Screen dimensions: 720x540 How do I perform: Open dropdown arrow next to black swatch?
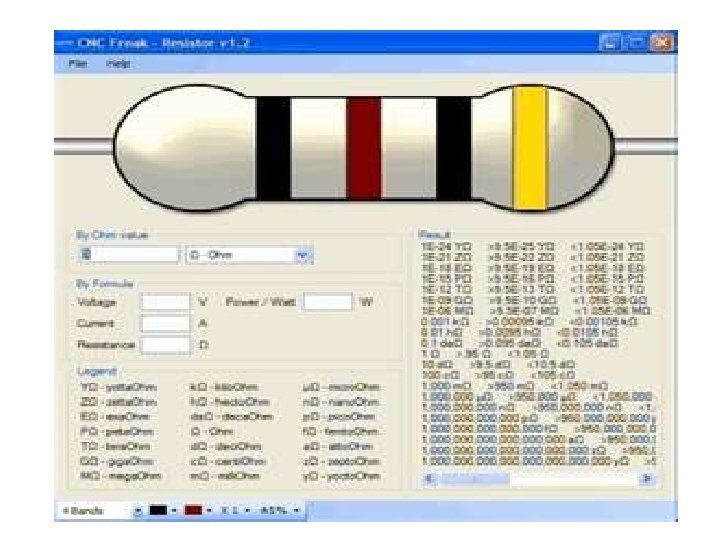(174, 511)
